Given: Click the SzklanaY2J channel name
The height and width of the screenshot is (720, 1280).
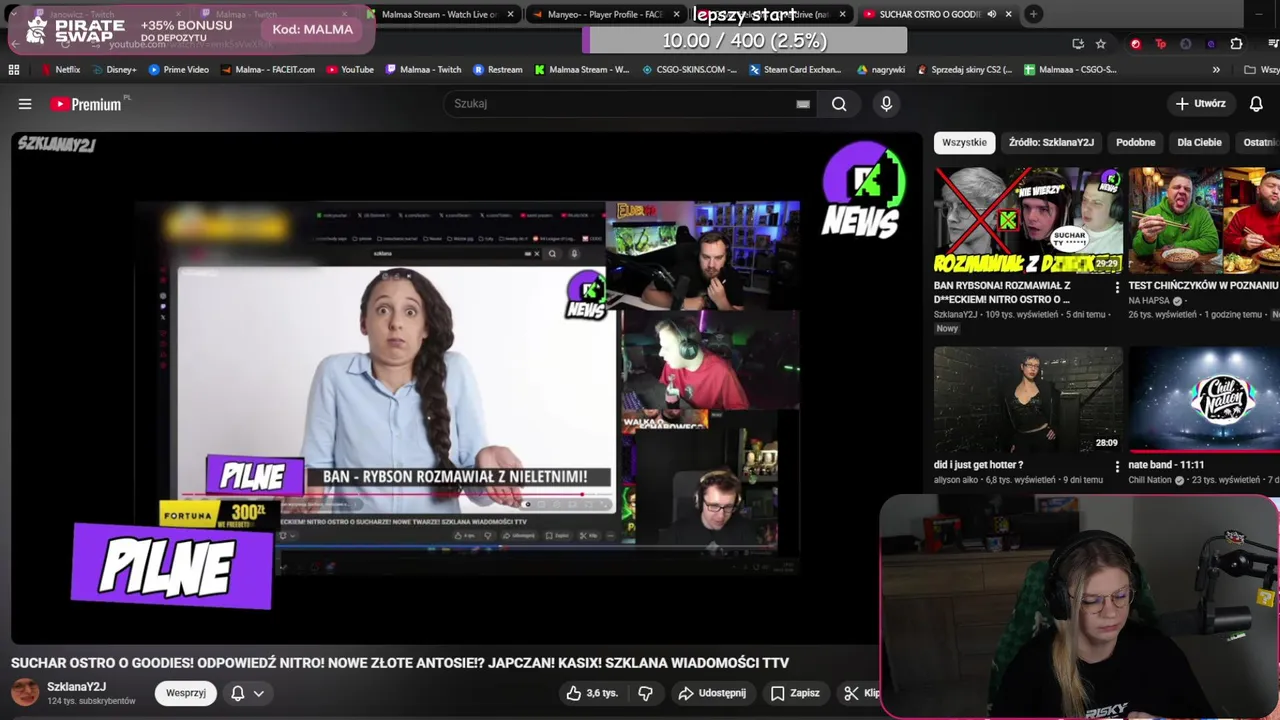Looking at the screenshot, I should 76,687.
